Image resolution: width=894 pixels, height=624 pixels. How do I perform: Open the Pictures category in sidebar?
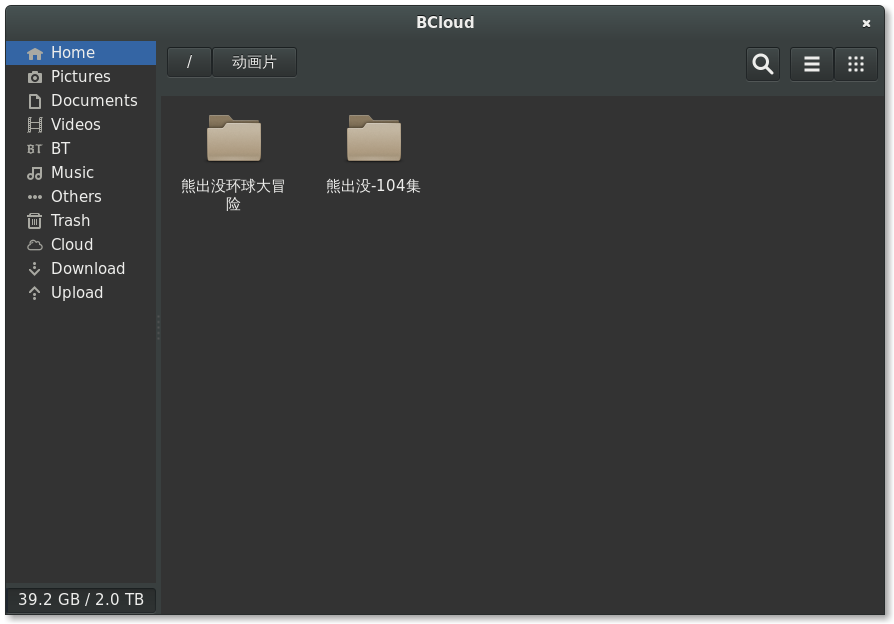80,77
